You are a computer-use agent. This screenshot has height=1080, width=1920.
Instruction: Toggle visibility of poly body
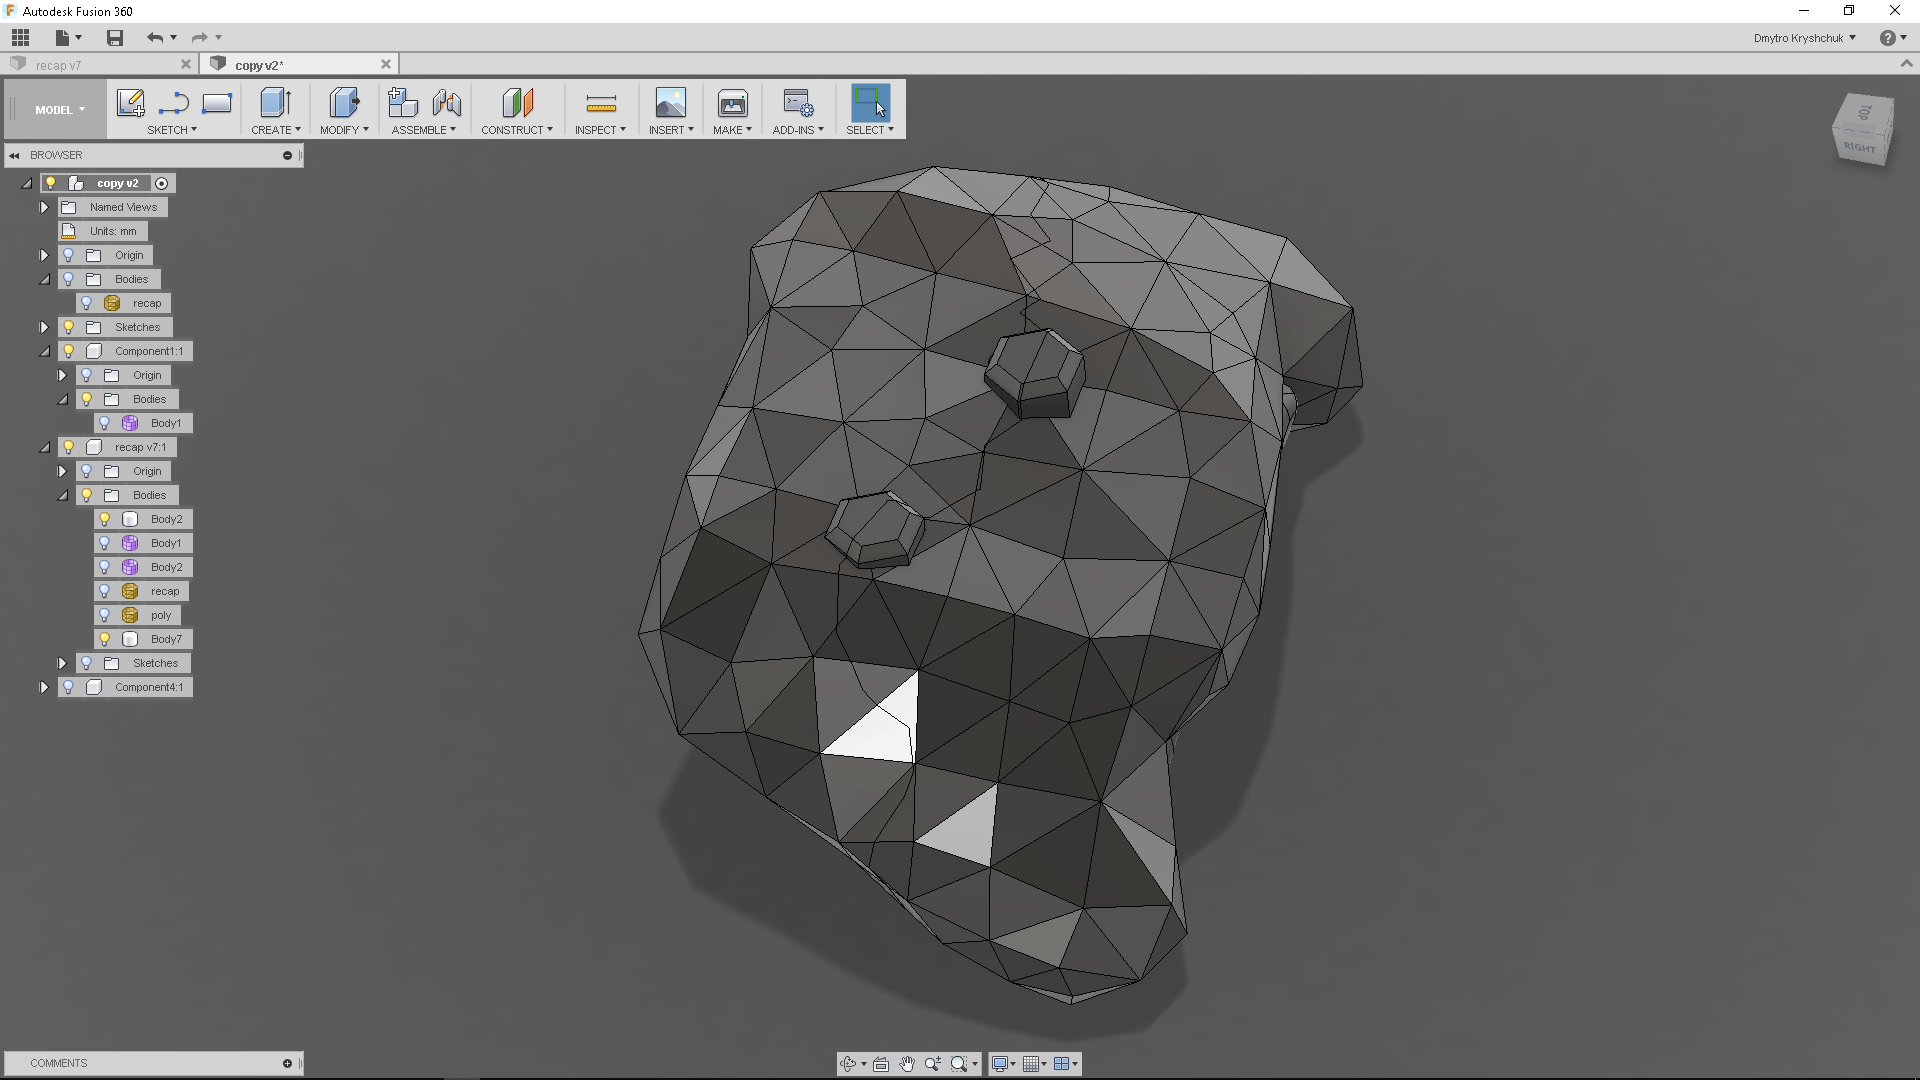[105, 615]
